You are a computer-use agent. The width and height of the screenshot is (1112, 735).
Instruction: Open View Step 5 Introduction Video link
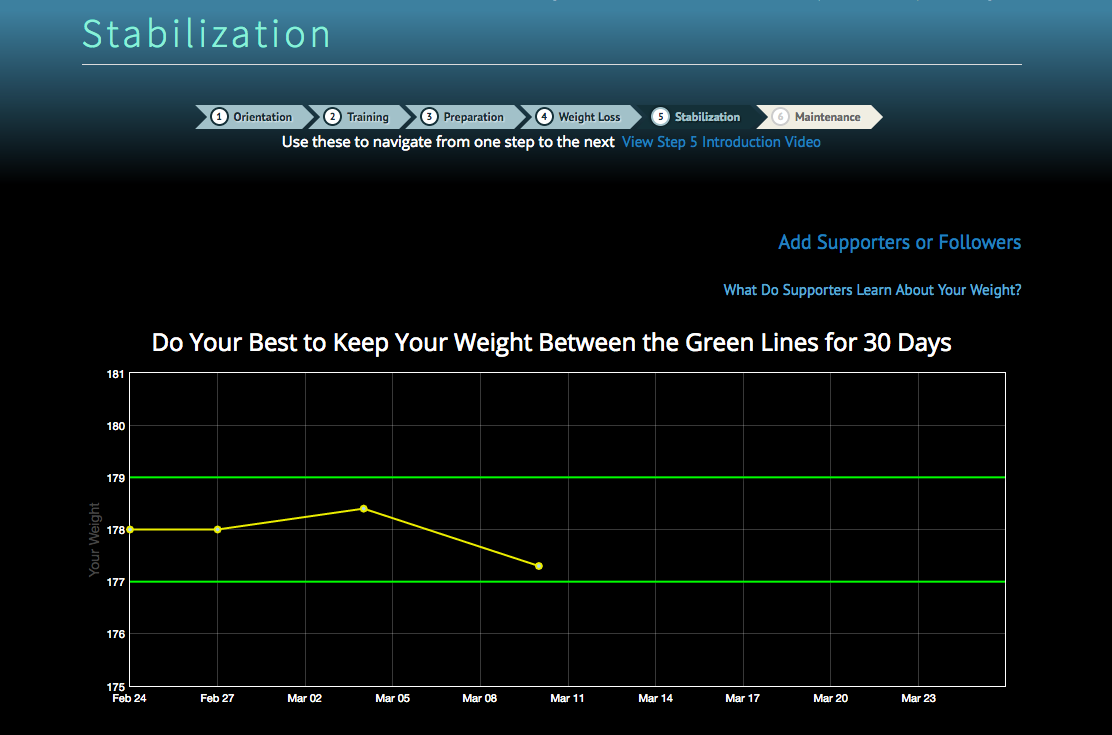click(721, 142)
